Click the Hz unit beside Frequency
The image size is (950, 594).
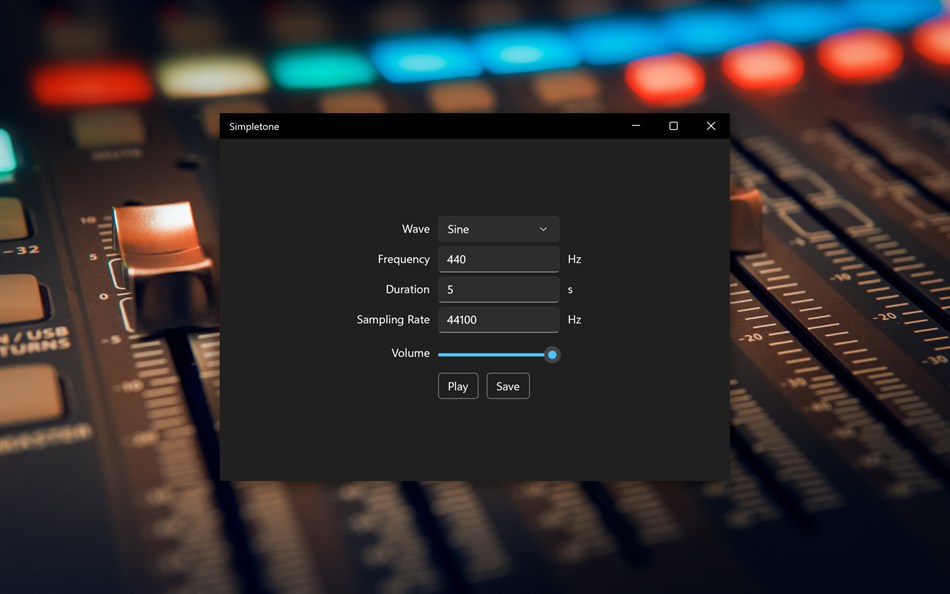coord(574,259)
